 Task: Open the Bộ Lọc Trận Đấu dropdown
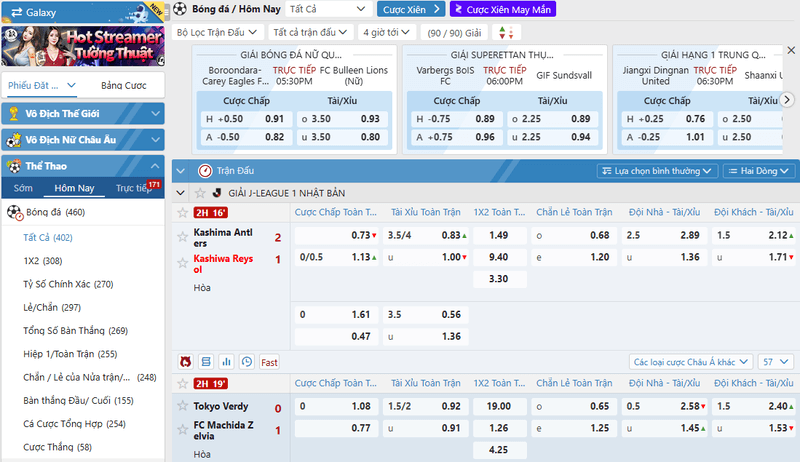[217, 33]
